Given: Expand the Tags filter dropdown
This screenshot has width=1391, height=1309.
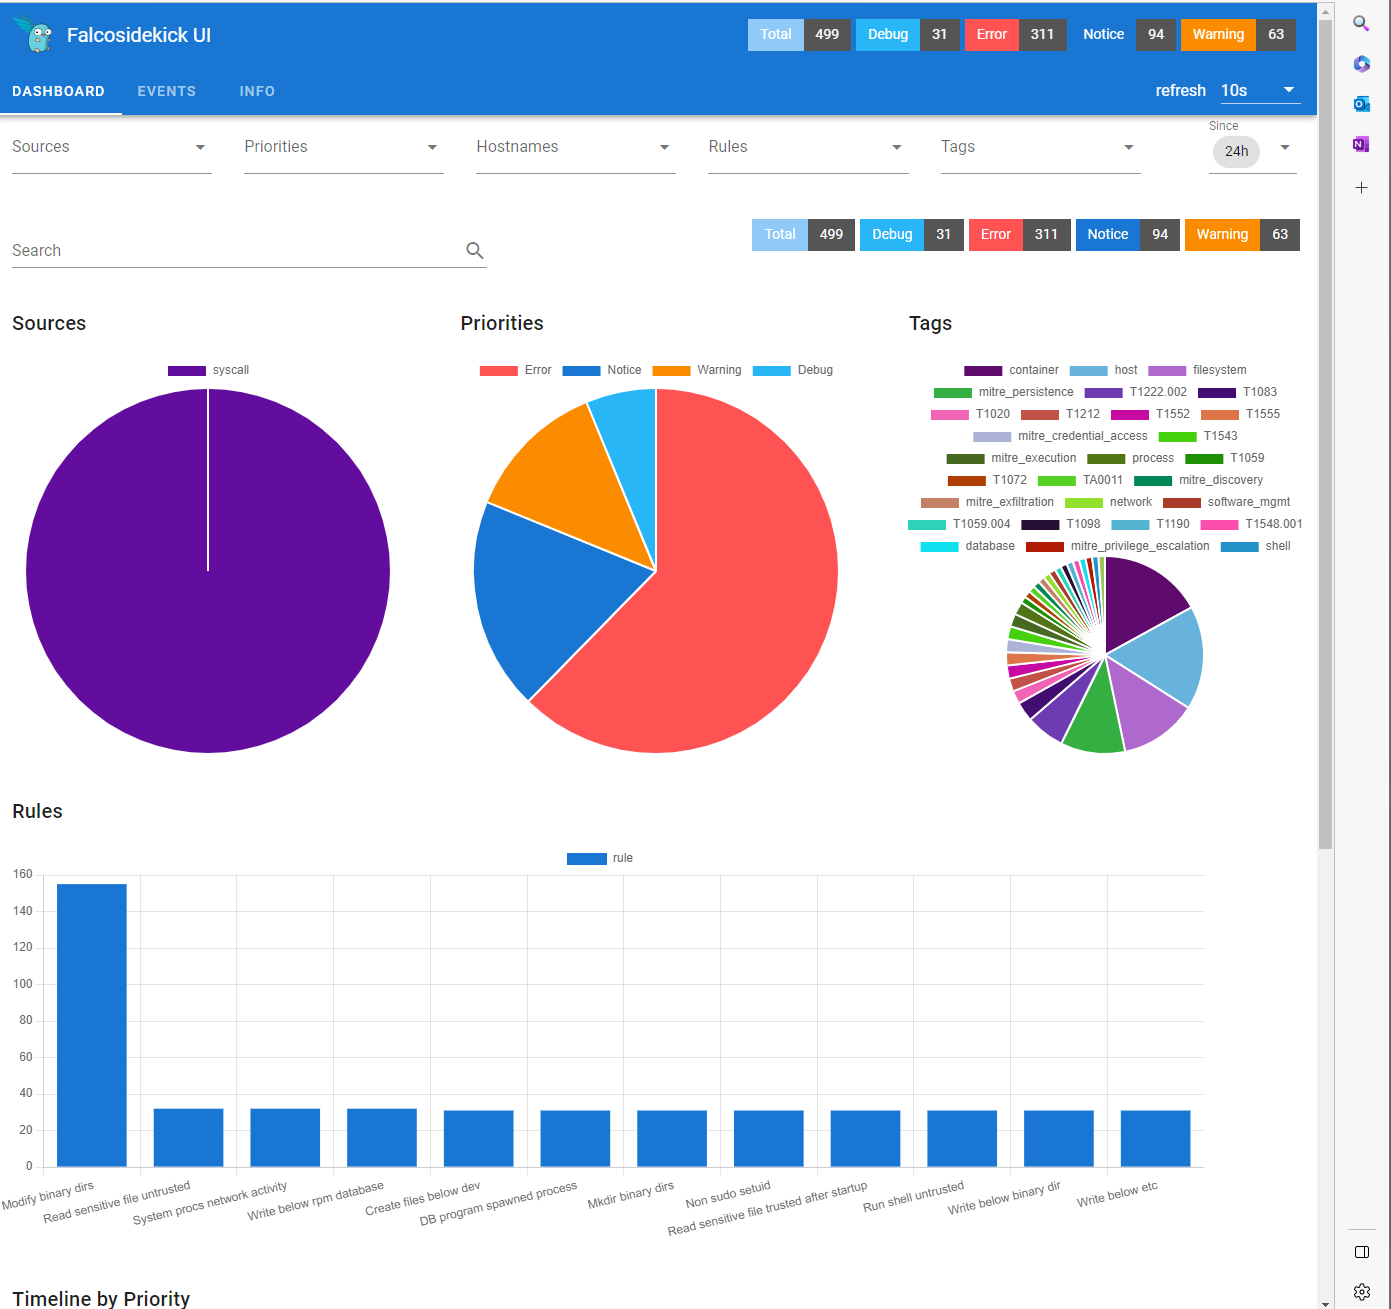Looking at the screenshot, I should [1040, 147].
